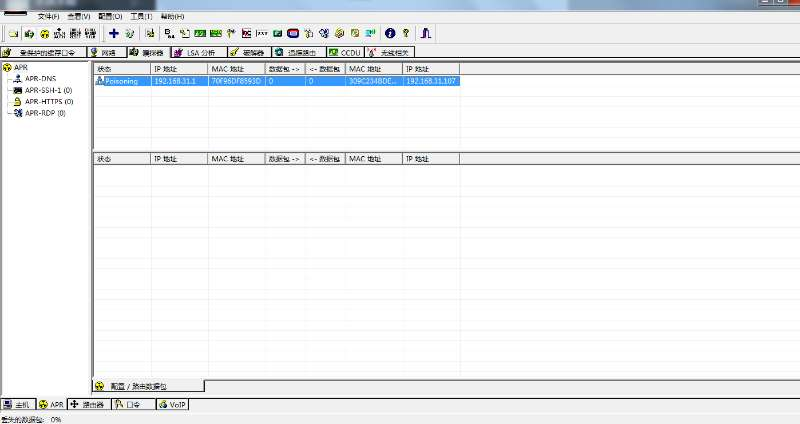The height and width of the screenshot is (424, 800).
Task: Click the 309C2348DE... MAC address cell
Action: tap(374, 81)
